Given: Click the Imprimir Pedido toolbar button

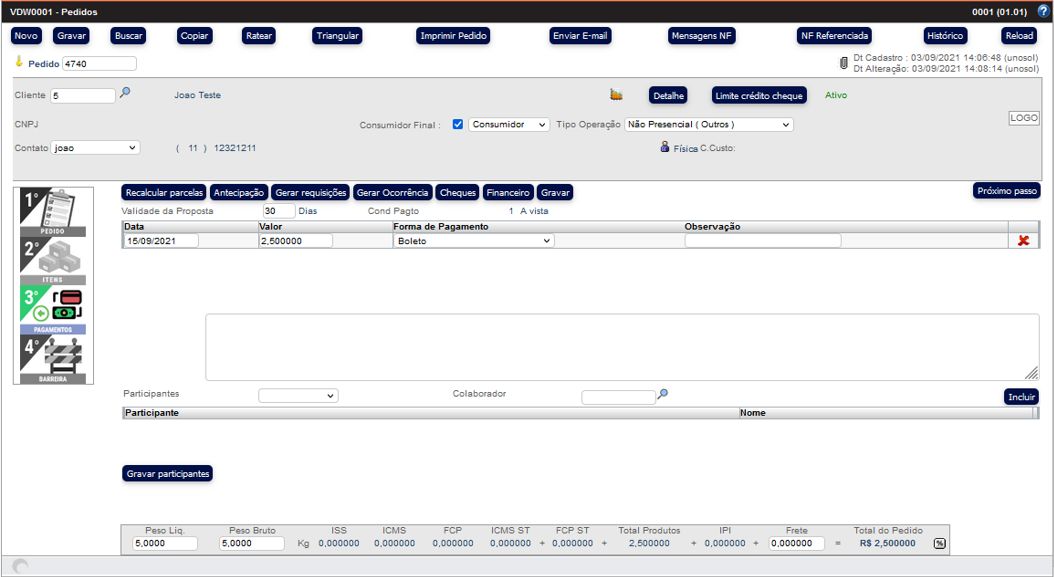Looking at the screenshot, I should point(460,36).
